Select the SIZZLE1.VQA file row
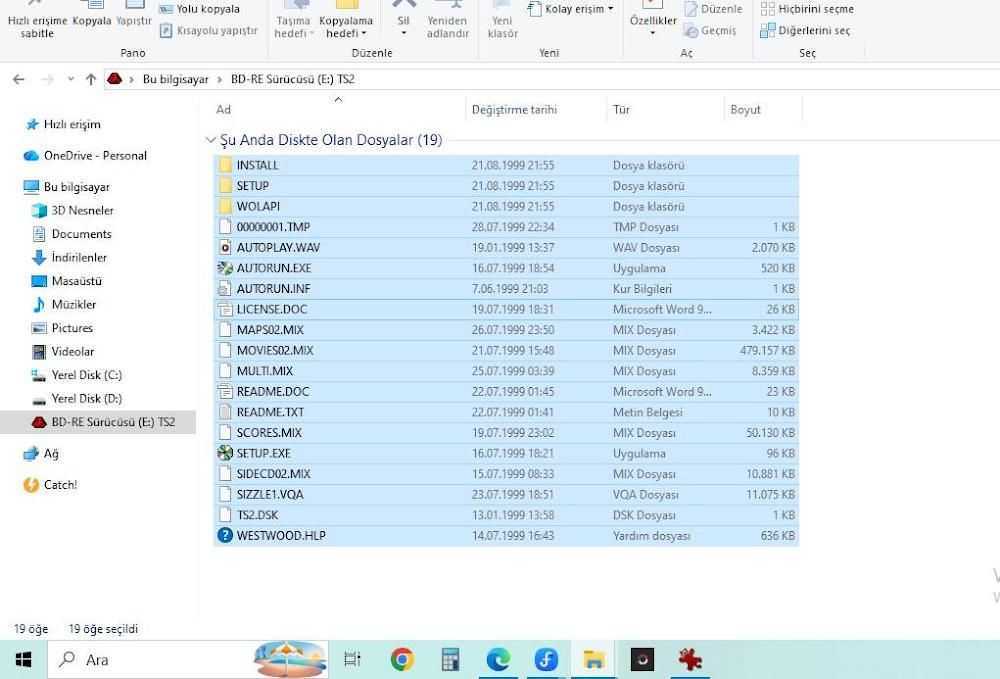Image resolution: width=1000 pixels, height=679 pixels. [x=506, y=495]
